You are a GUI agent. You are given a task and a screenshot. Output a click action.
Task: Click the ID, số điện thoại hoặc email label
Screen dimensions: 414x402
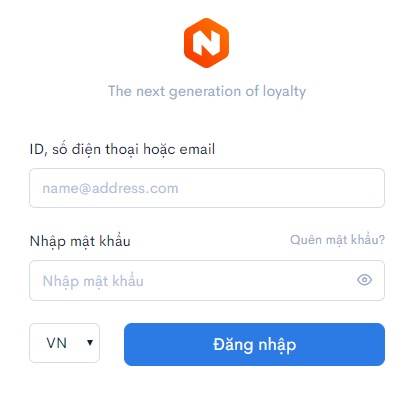(122, 149)
